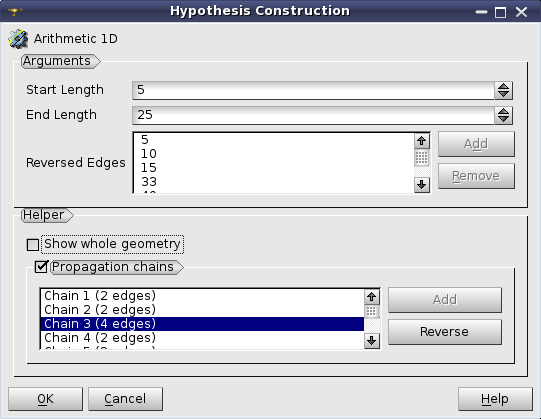Viewport: 541px width, 419px height.
Task: Click the chains list scroll-up arrow
Action: pos(372,296)
